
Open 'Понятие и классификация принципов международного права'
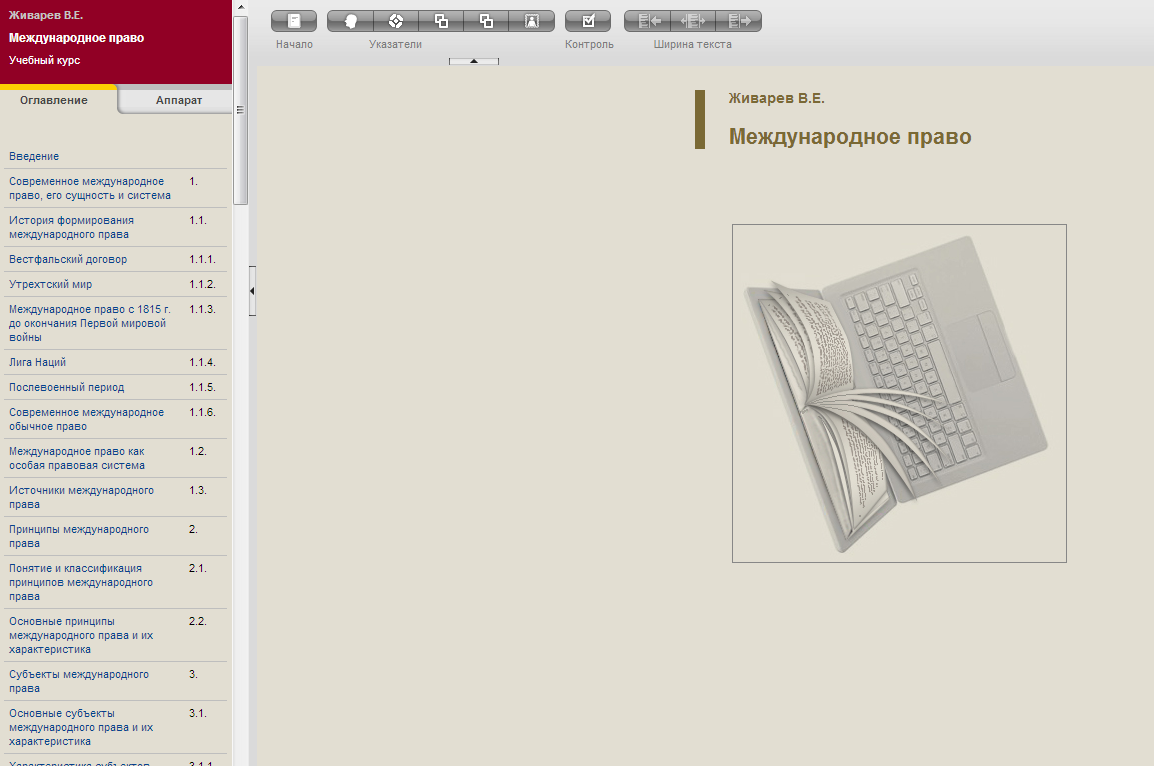[x=81, y=582]
